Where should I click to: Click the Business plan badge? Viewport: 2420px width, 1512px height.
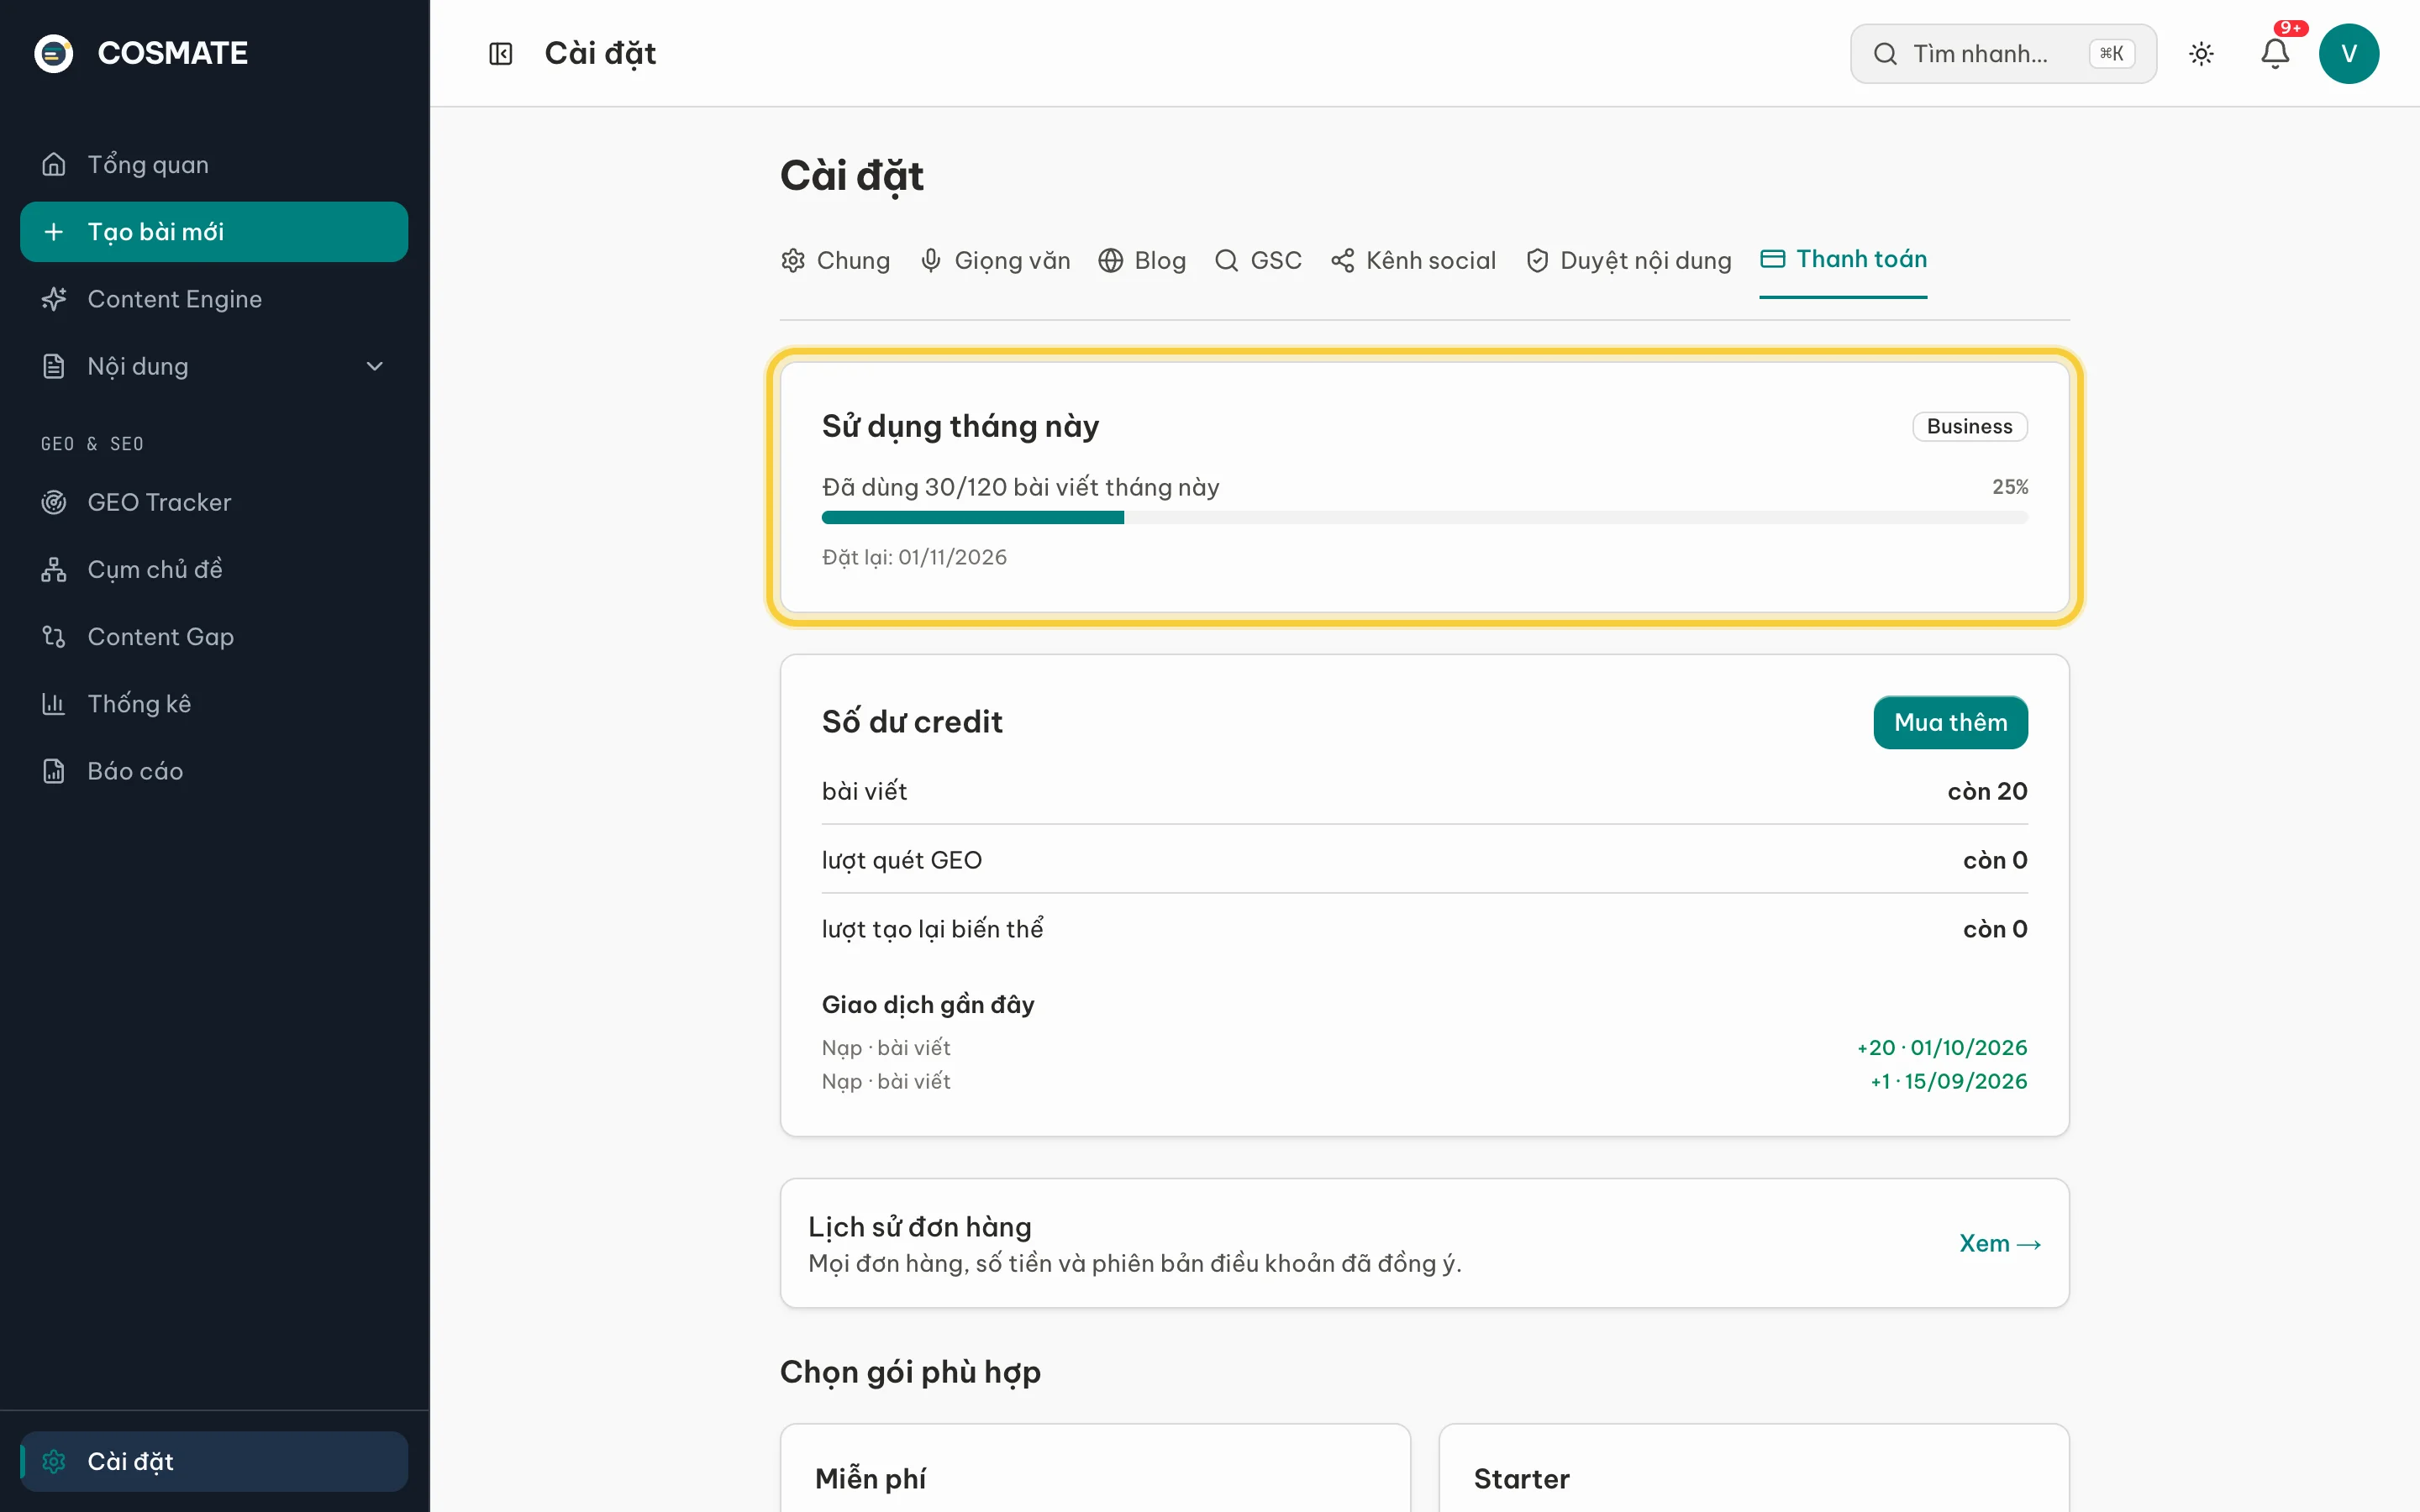pos(1969,426)
